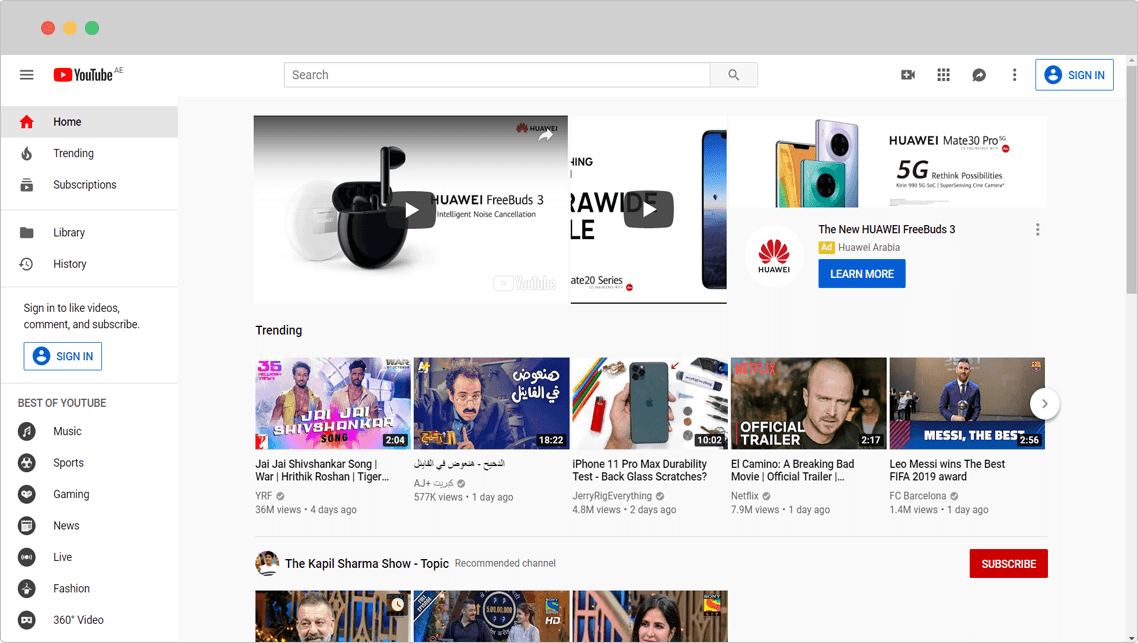
Task: Click the News icon in sidebar
Action: [x=27, y=525]
